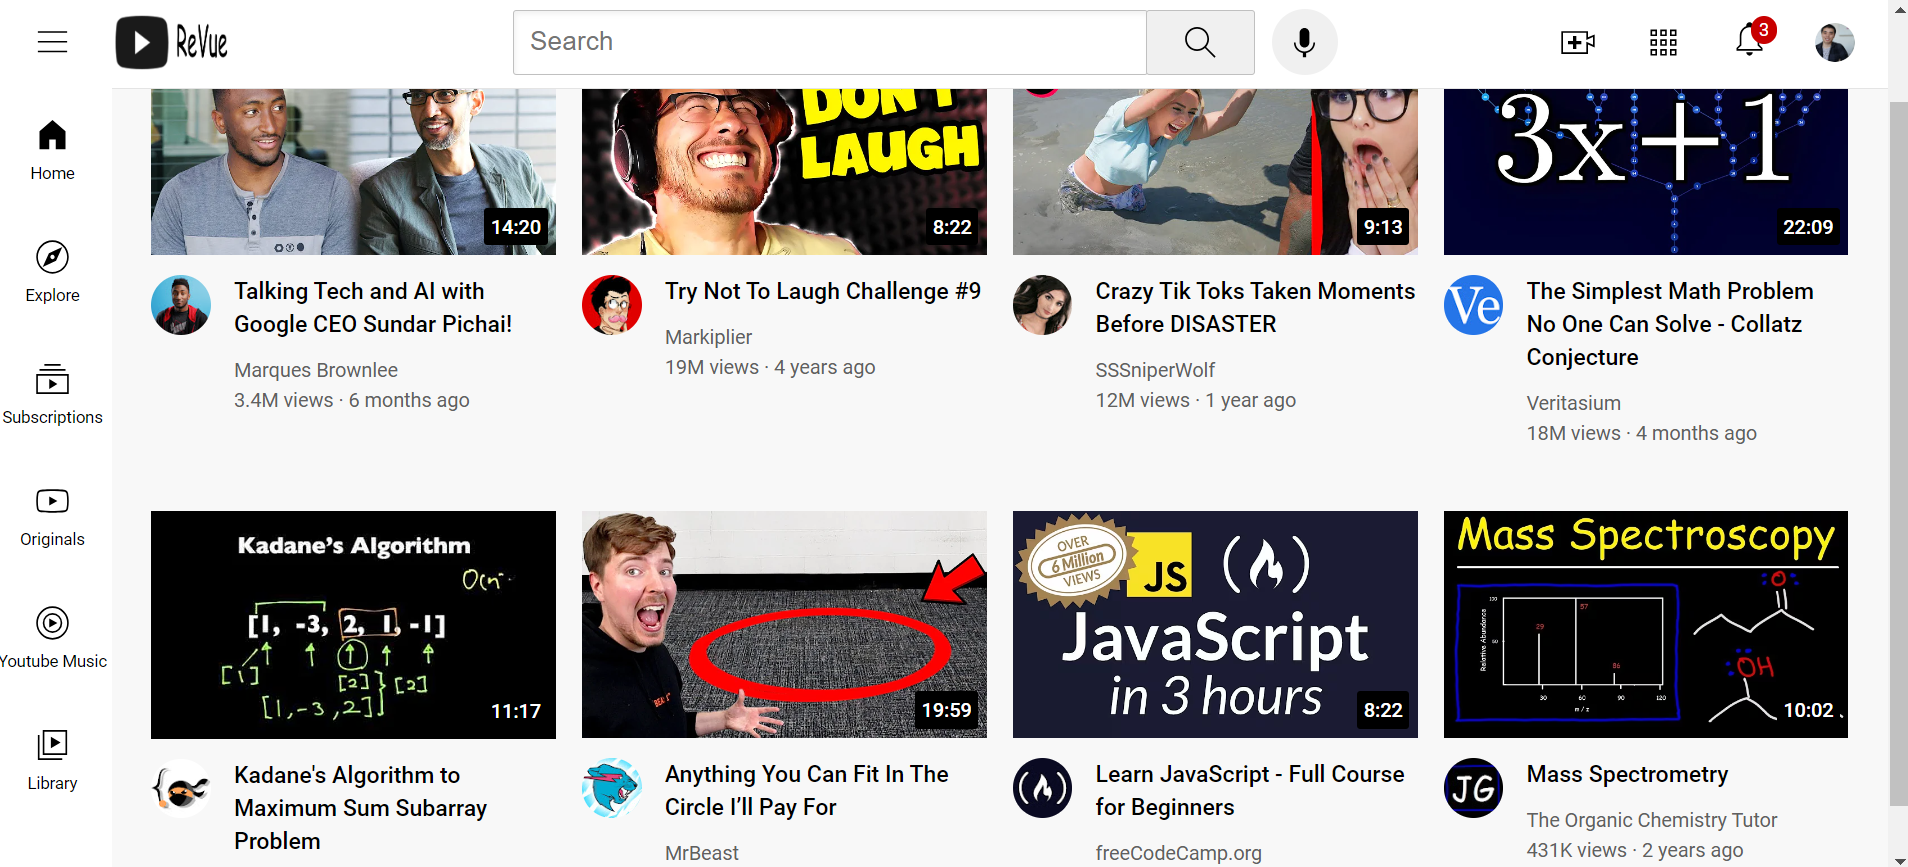Image resolution: width=1908 pixels, height=867 pixels.
Task: Open the notifications bell
Action: click(x=1749, y=40)
